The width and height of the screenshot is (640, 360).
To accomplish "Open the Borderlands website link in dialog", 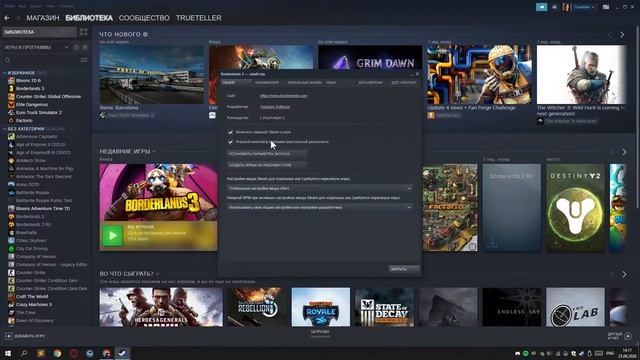I will pos(284,96).
